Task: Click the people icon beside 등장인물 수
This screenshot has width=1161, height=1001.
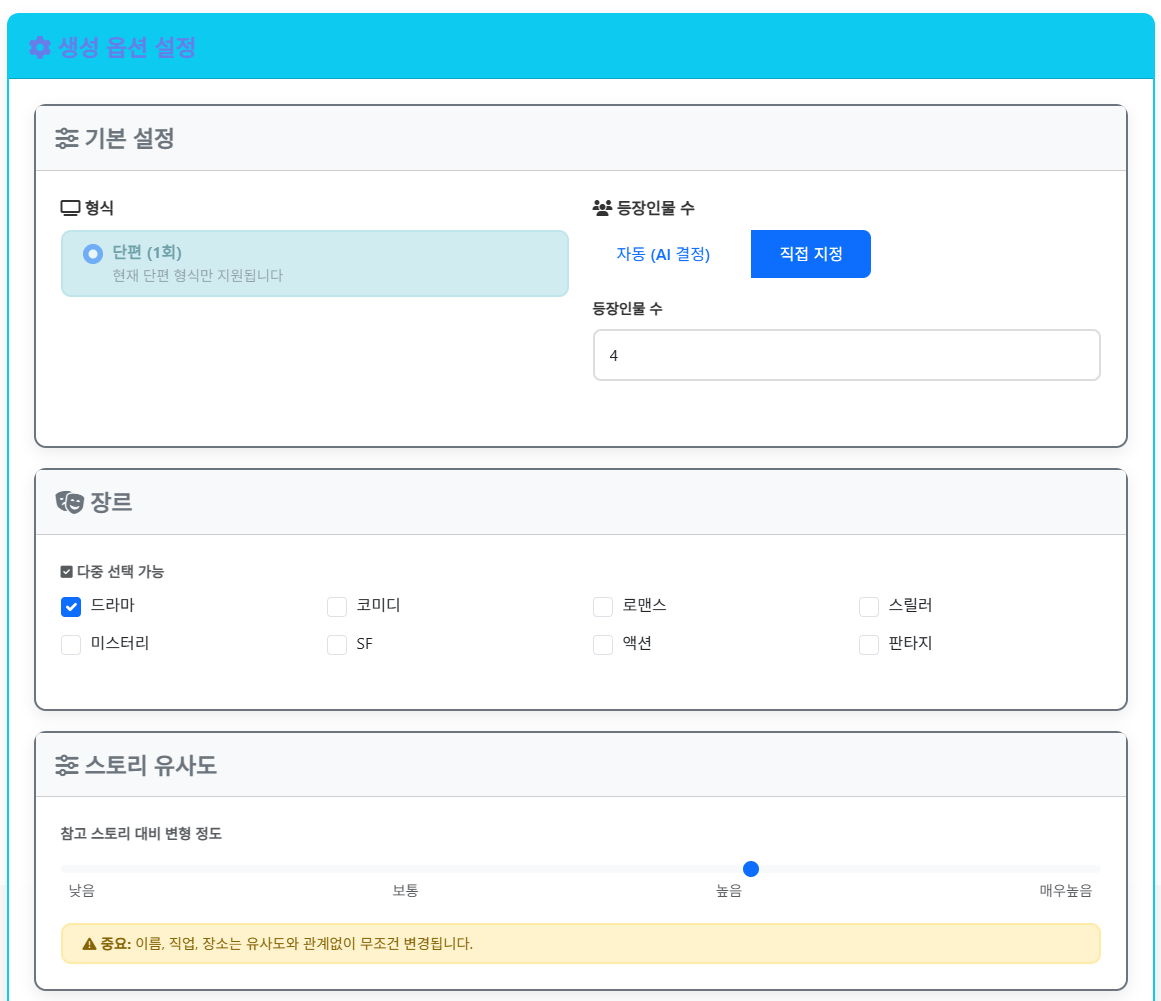Action: [603, 208]
